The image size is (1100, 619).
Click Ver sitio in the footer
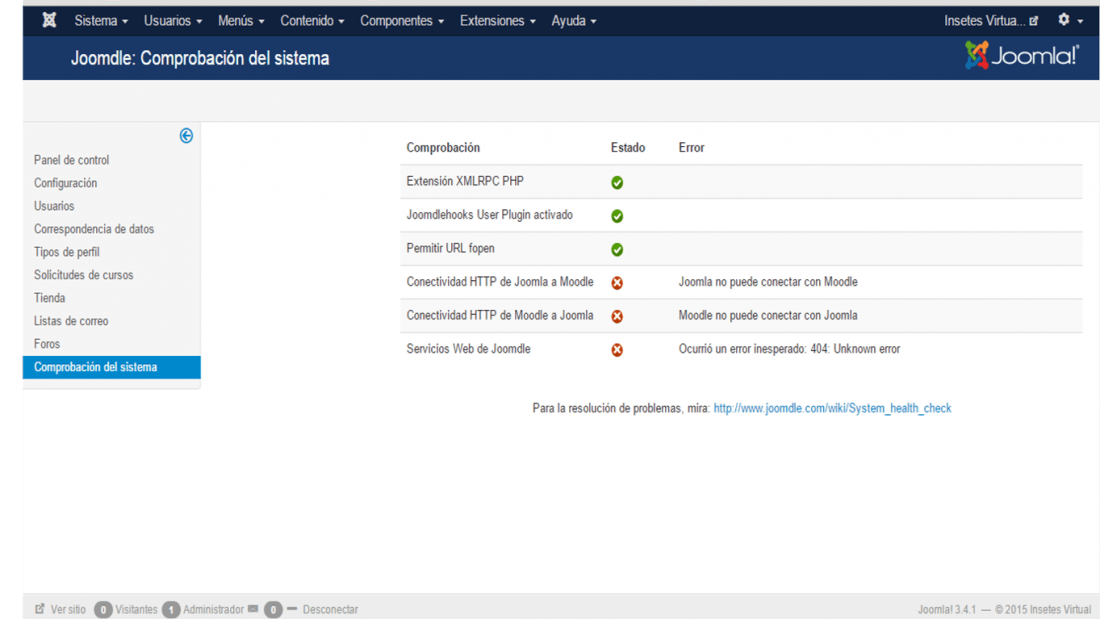coord(68,609)
